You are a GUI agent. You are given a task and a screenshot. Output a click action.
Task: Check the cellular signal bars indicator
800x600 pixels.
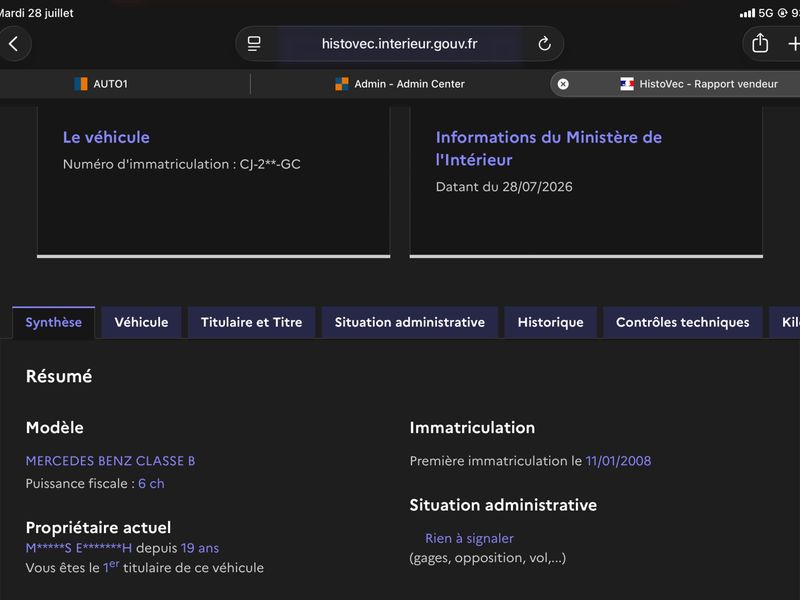pos(747,13)
